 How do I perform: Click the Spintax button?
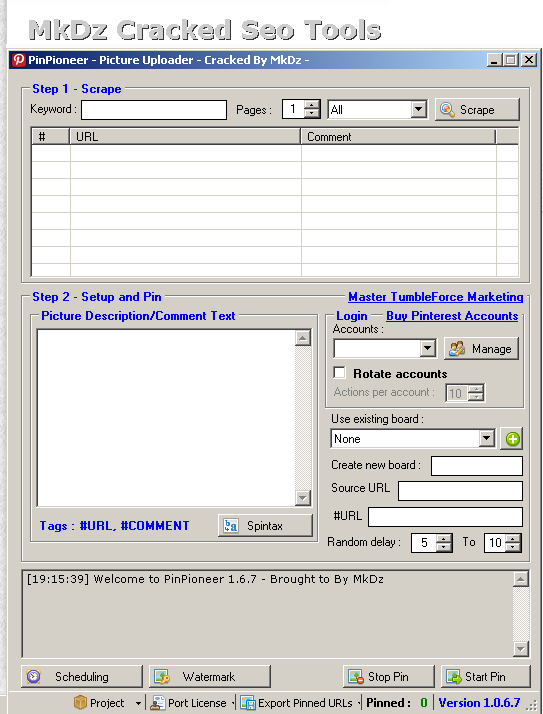coord(265,526)
